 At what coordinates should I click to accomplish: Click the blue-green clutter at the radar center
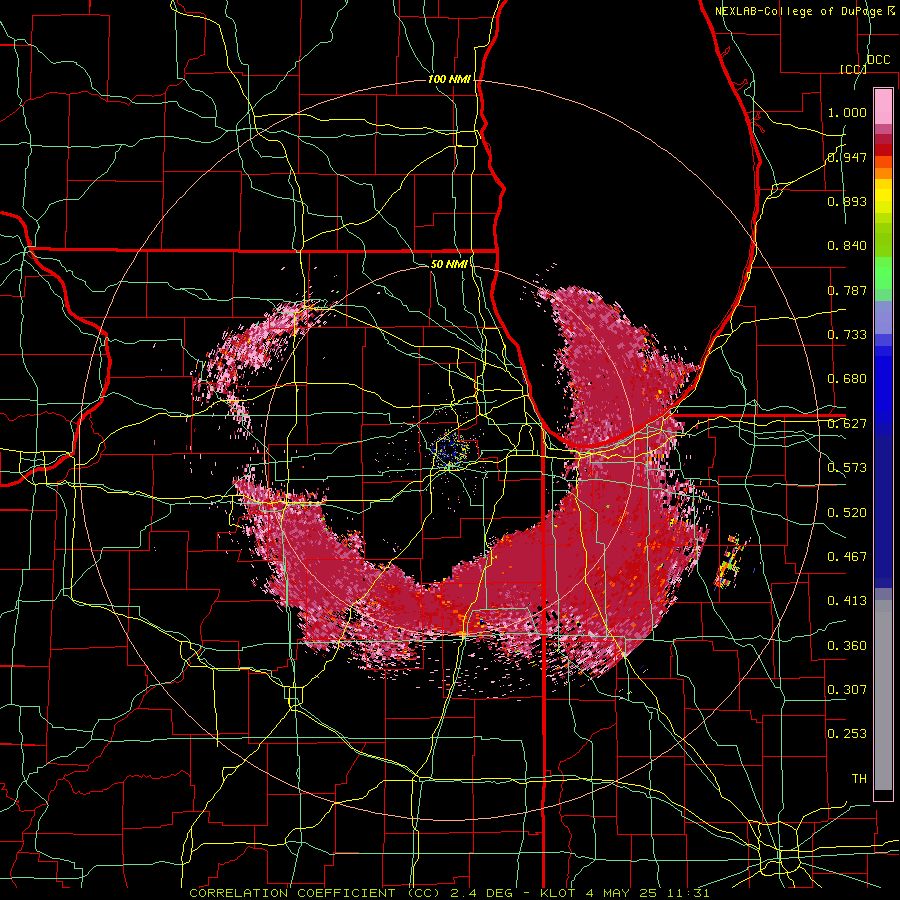tap(451, 451)
